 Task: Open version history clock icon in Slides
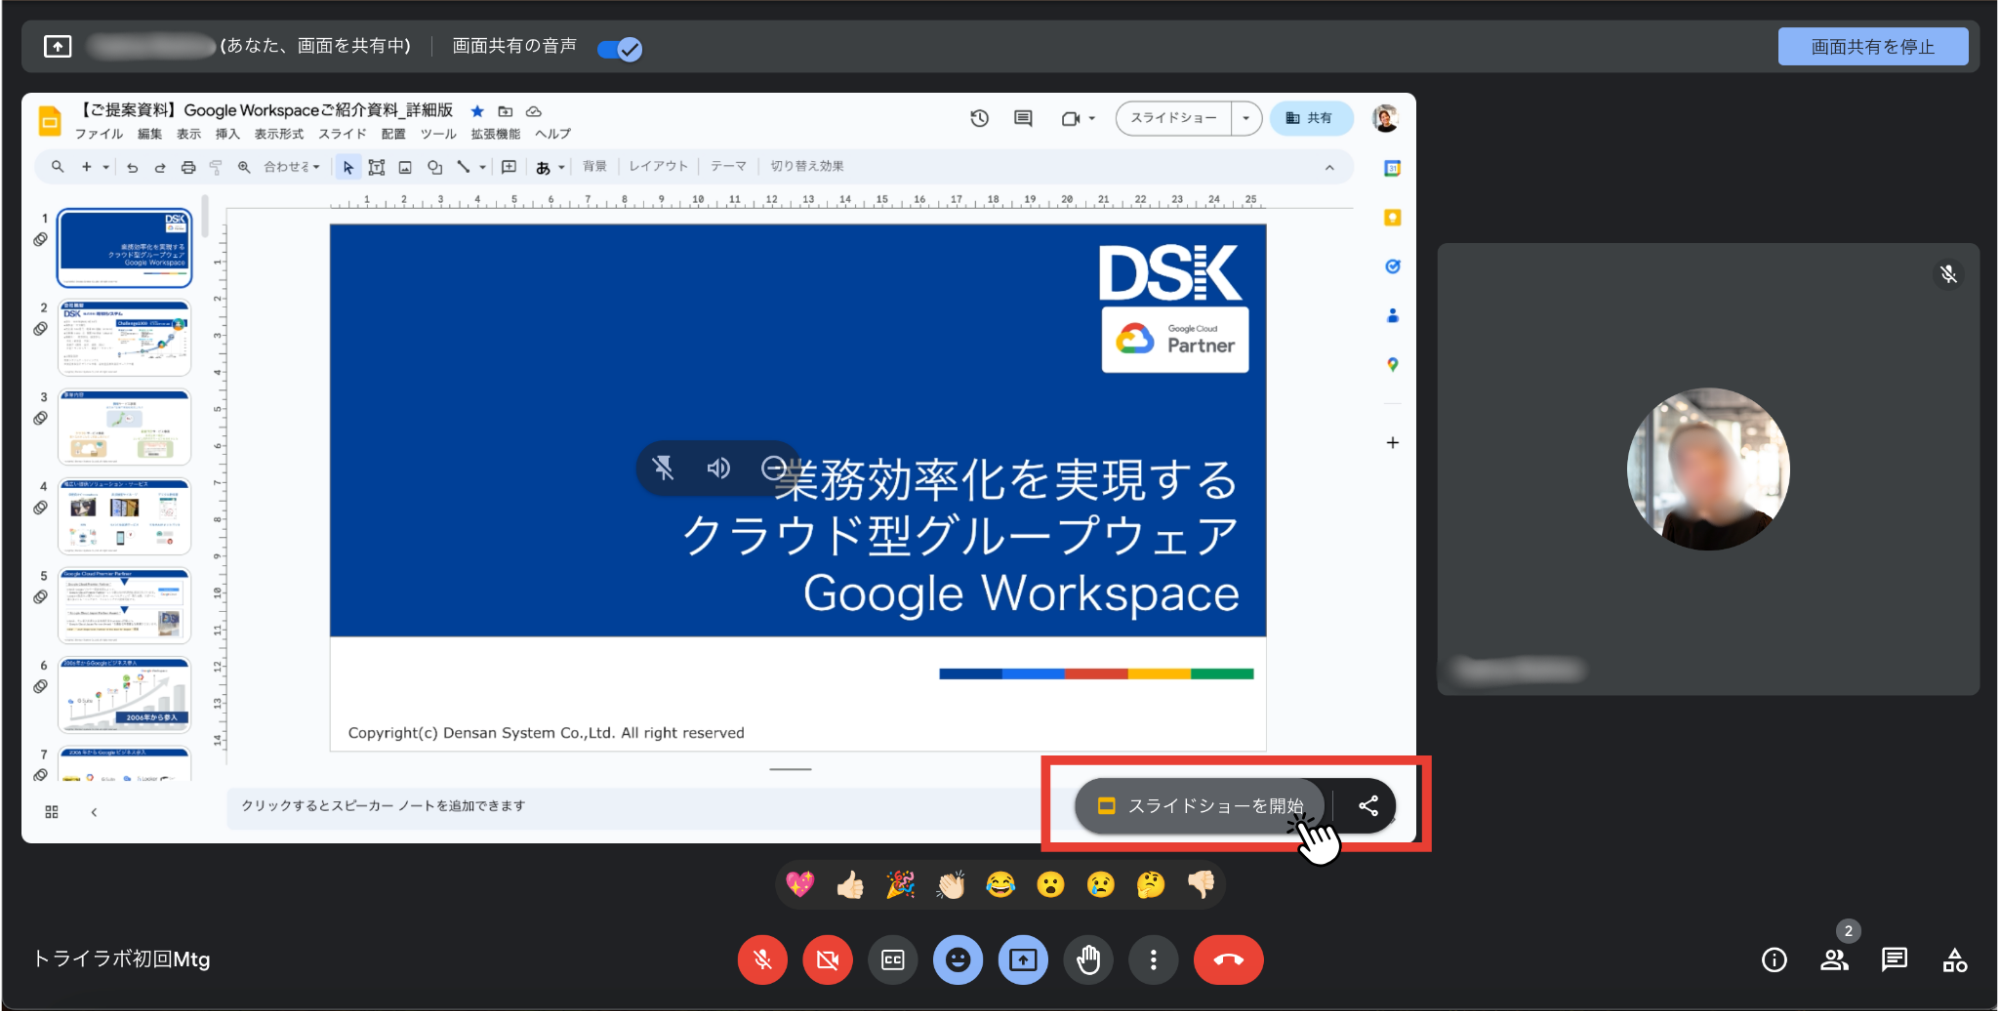[979, 118]
